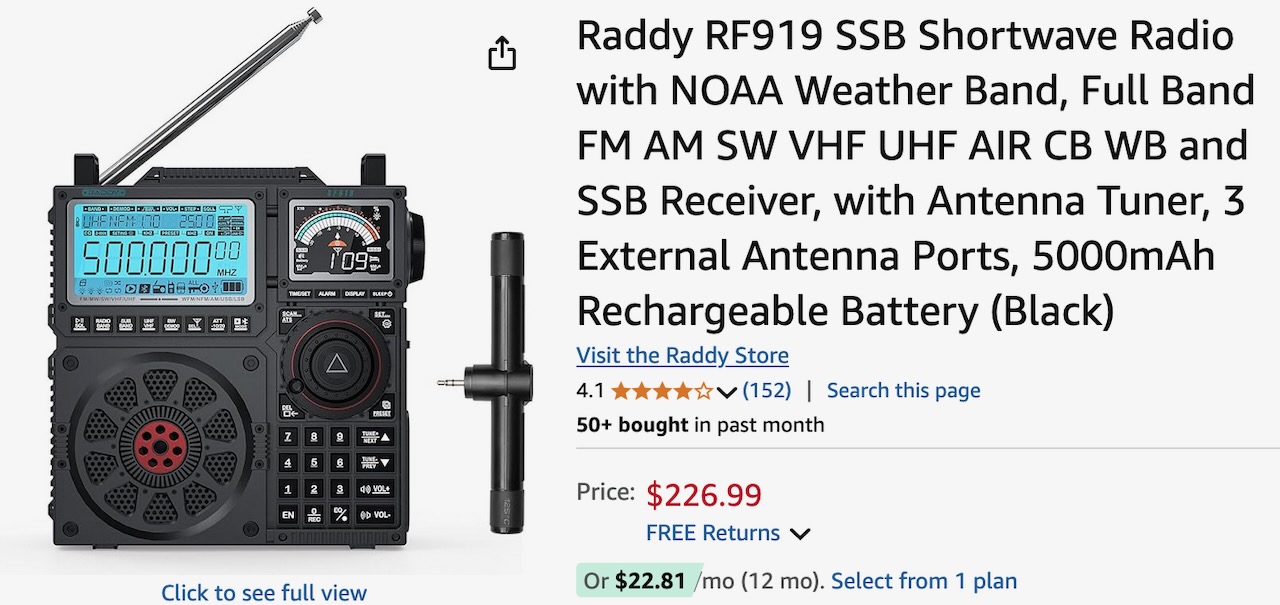1280x605 pixels.
Task: Click the FREE Returns link text
Action: [712, 533]
